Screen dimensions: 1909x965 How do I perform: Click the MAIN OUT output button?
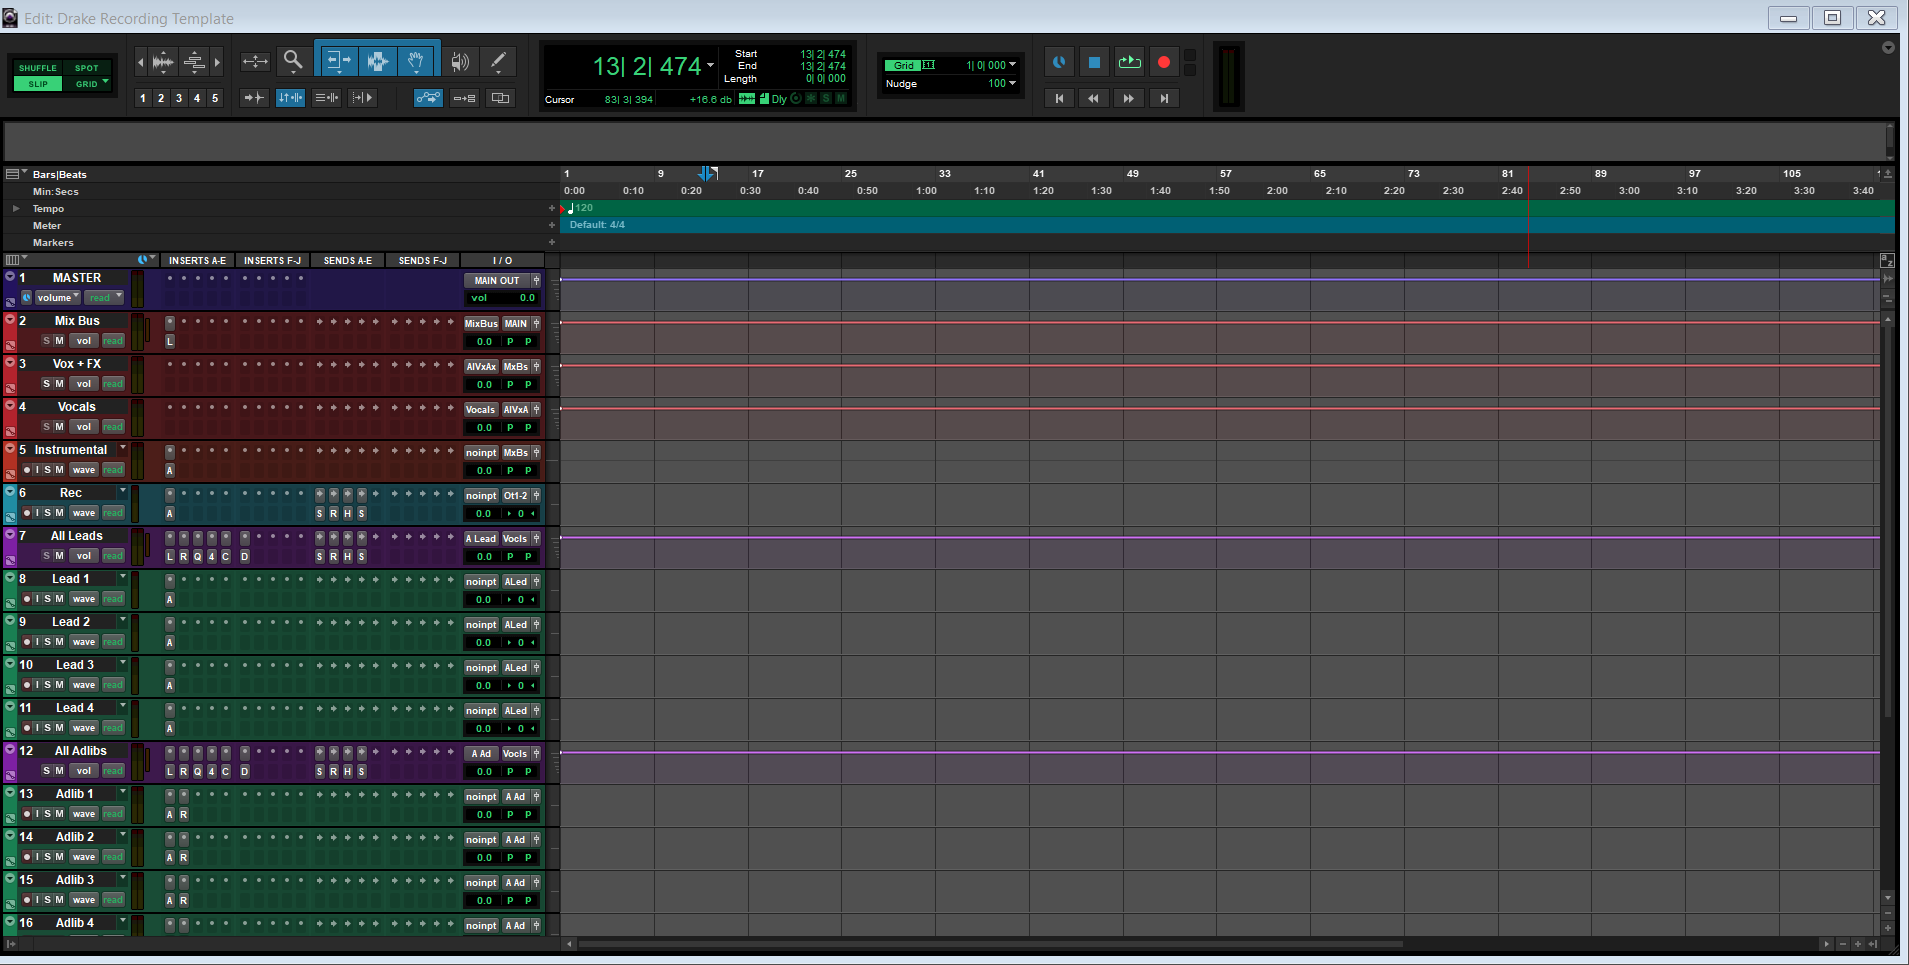[496, 281]
